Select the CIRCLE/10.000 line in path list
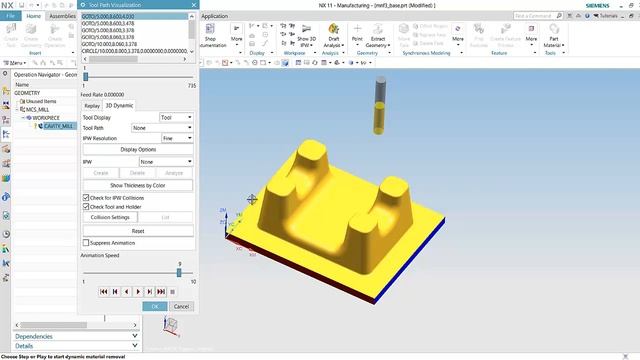640x360 pixels. [135, 51]
